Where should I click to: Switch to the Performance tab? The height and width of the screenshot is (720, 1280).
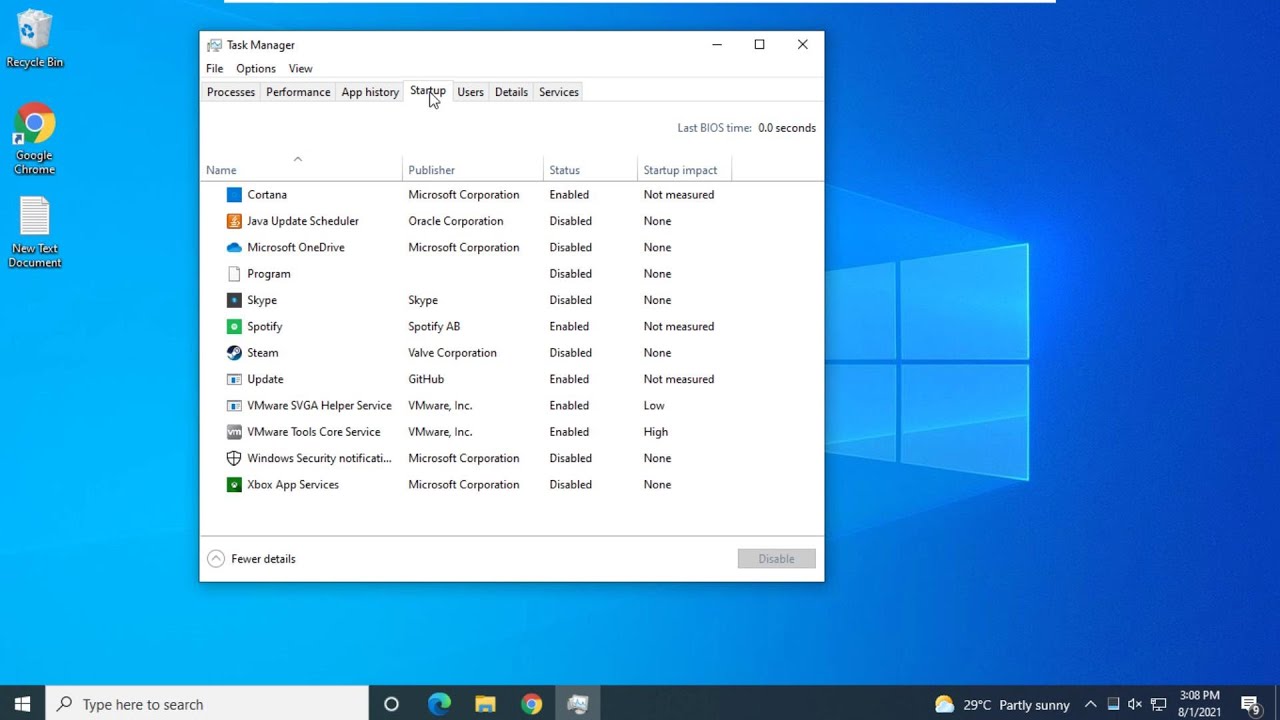coord(298,92)
